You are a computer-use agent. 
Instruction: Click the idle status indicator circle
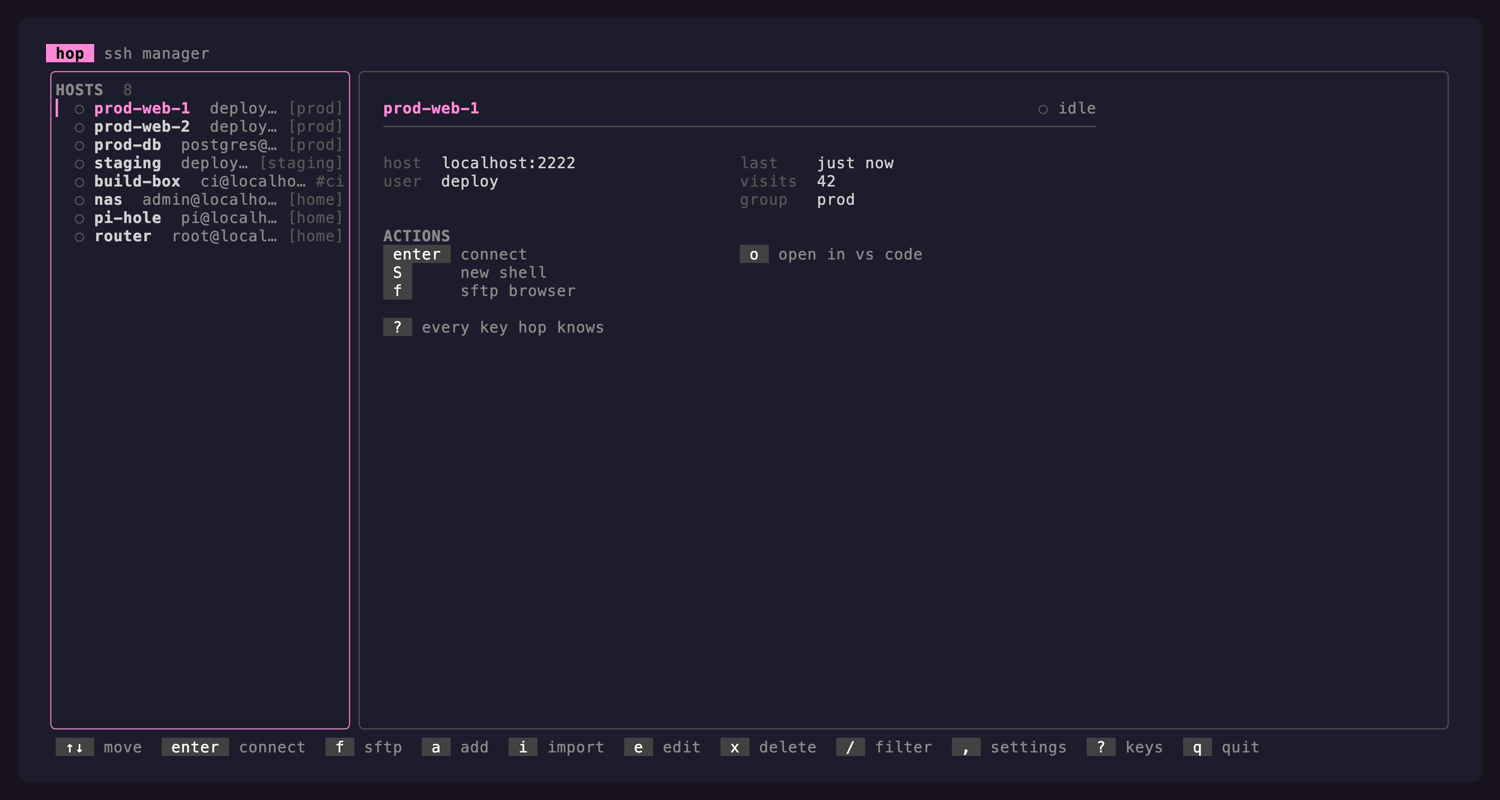[1043, 109]
